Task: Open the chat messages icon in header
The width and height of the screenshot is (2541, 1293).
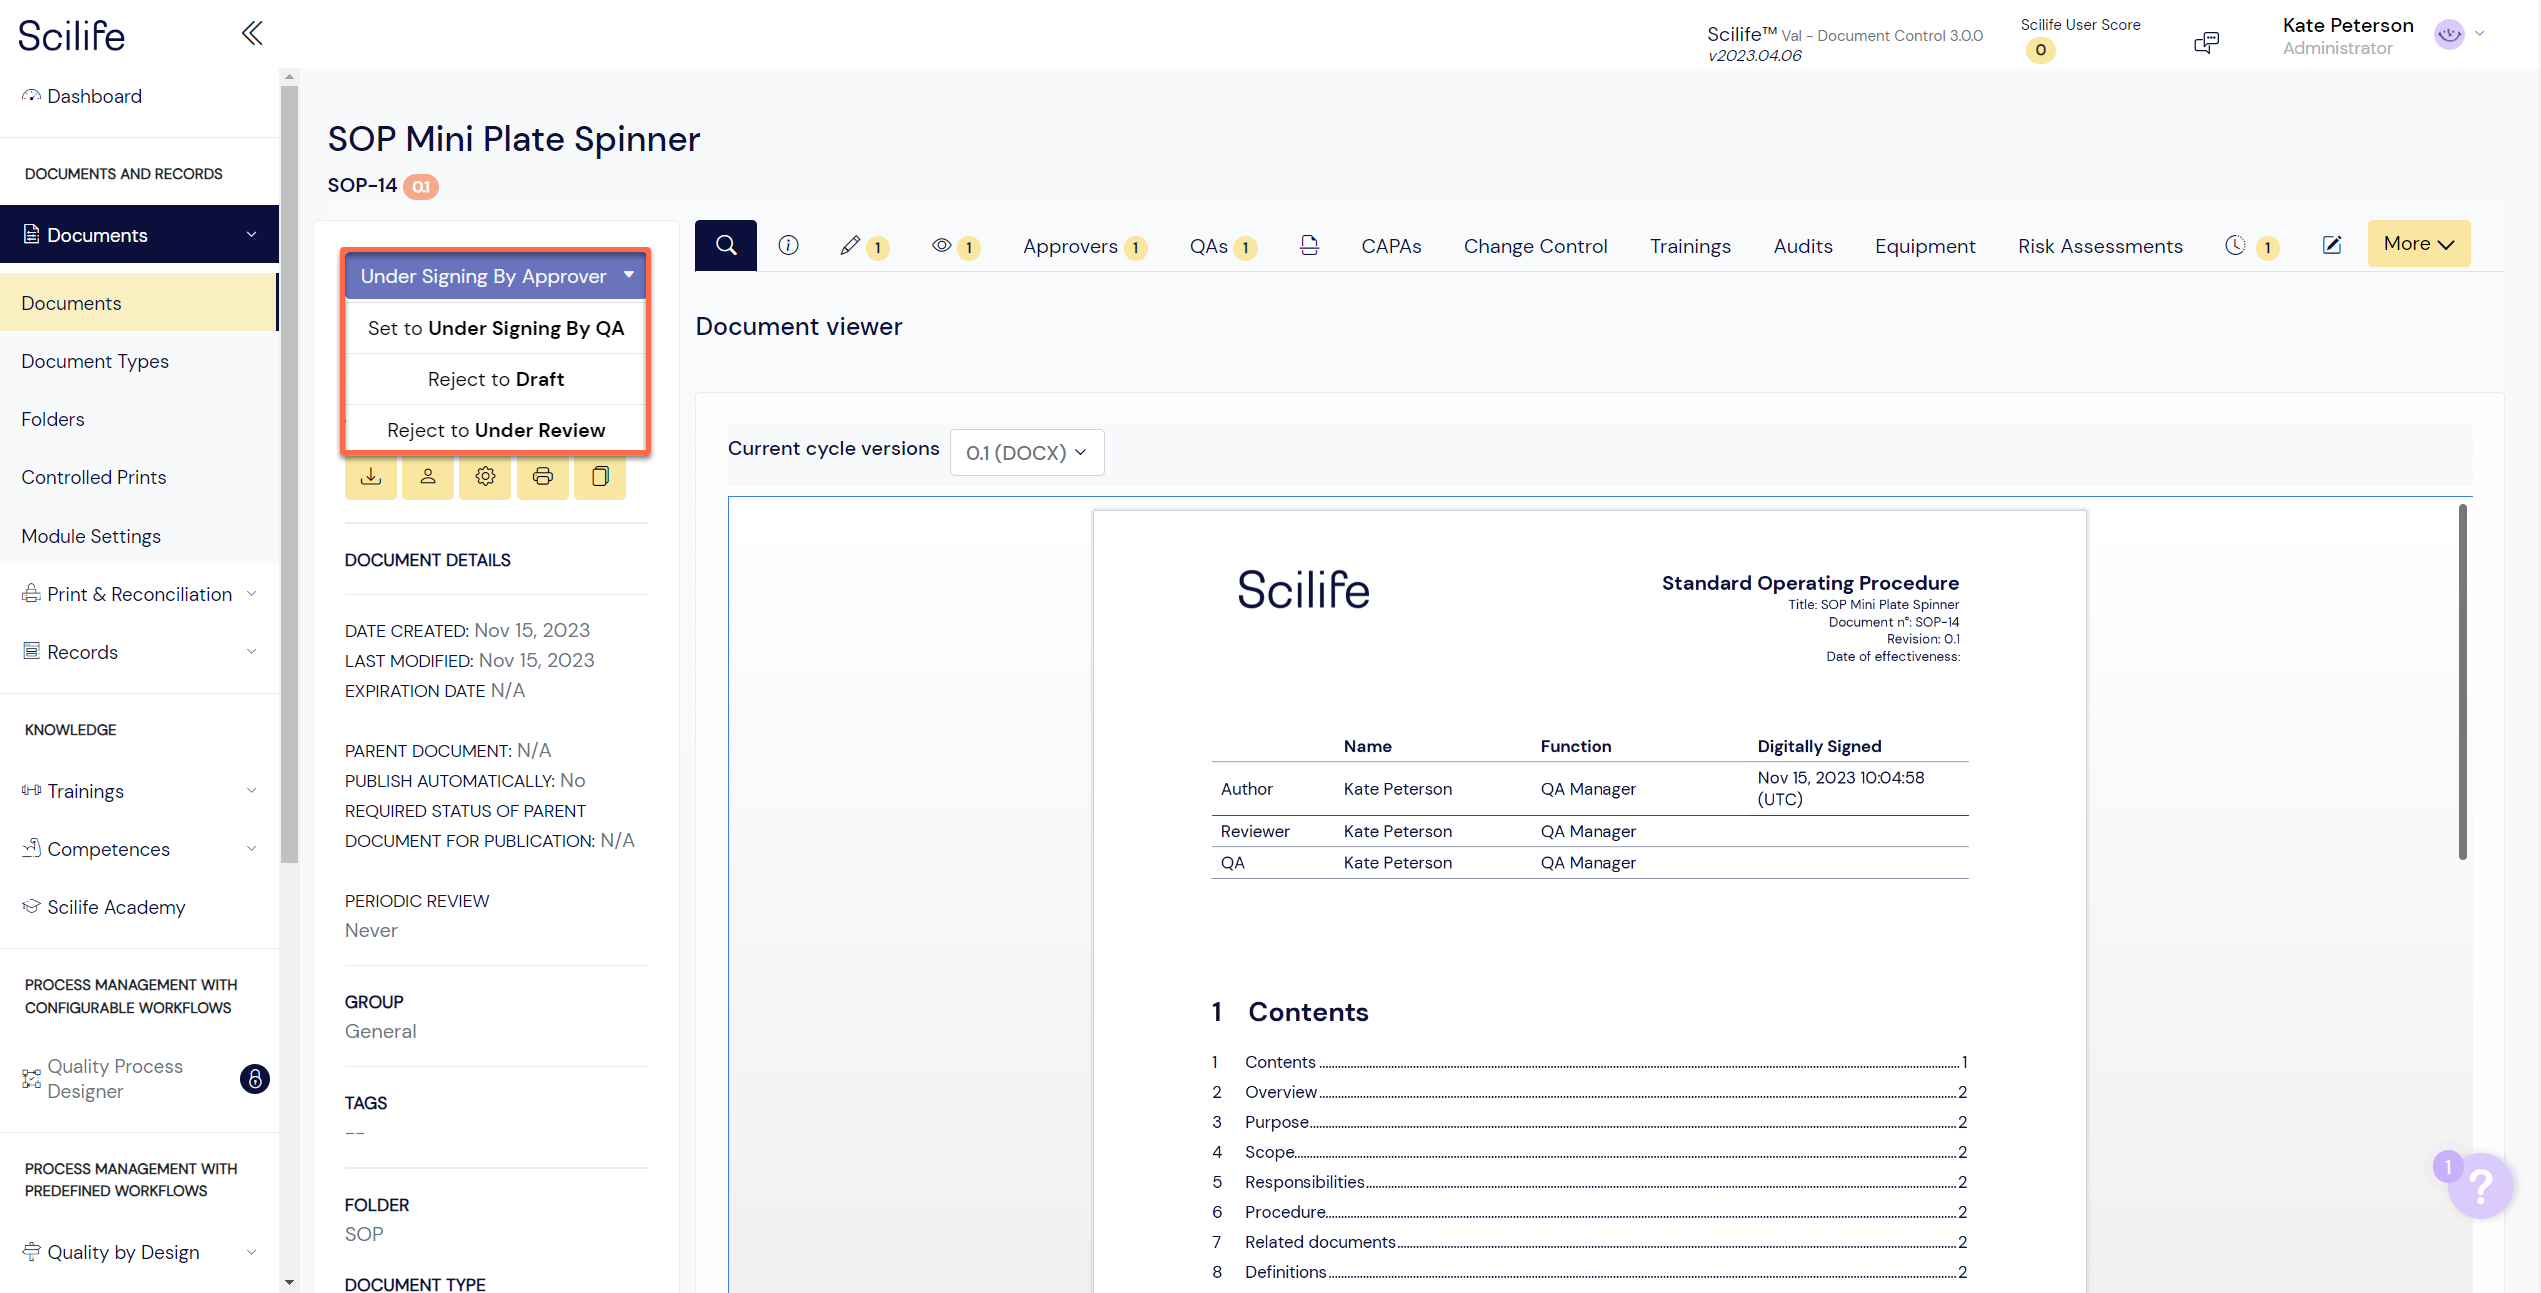Action: coord(2206,42)
